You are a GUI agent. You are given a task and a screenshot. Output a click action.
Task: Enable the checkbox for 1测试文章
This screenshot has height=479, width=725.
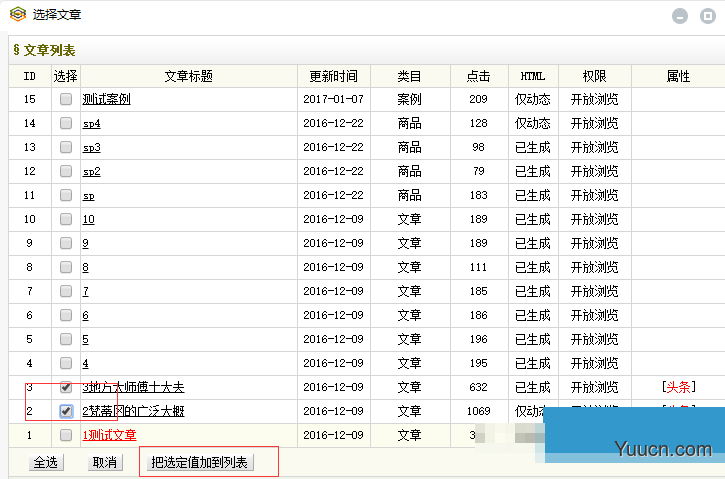pos(66,435)
